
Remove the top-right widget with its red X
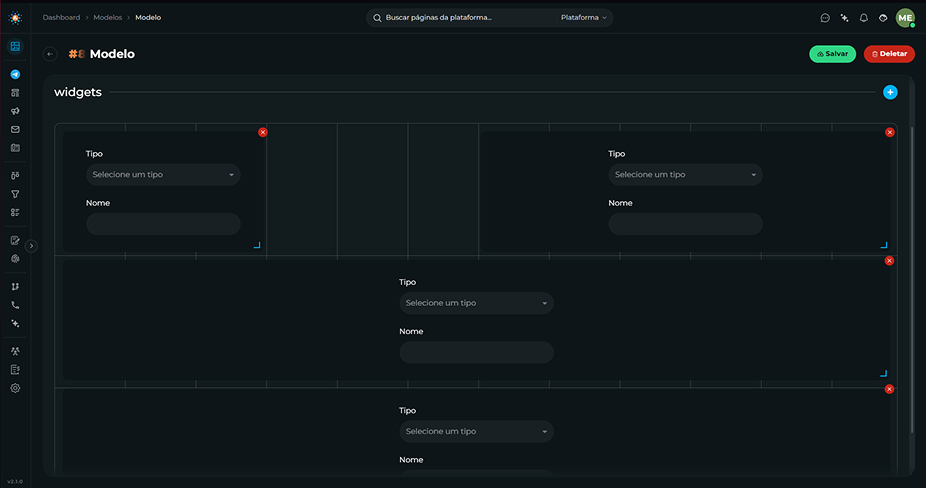pyautogui.click(x=889, y=132)
